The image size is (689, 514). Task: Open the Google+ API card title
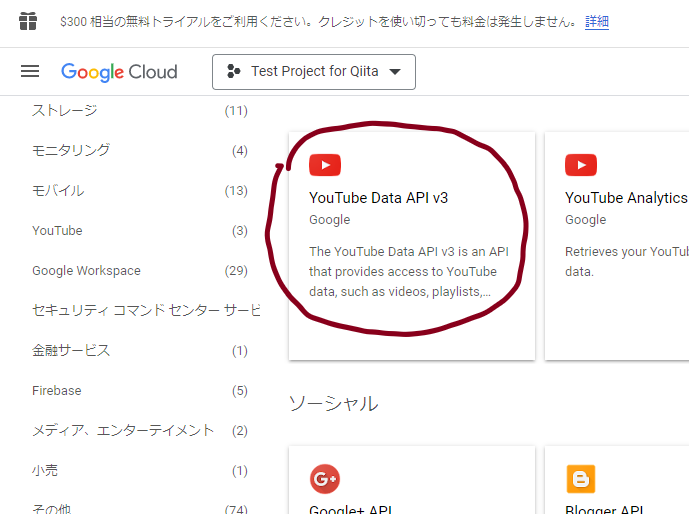pyautogui.click(x=351, y=509)
